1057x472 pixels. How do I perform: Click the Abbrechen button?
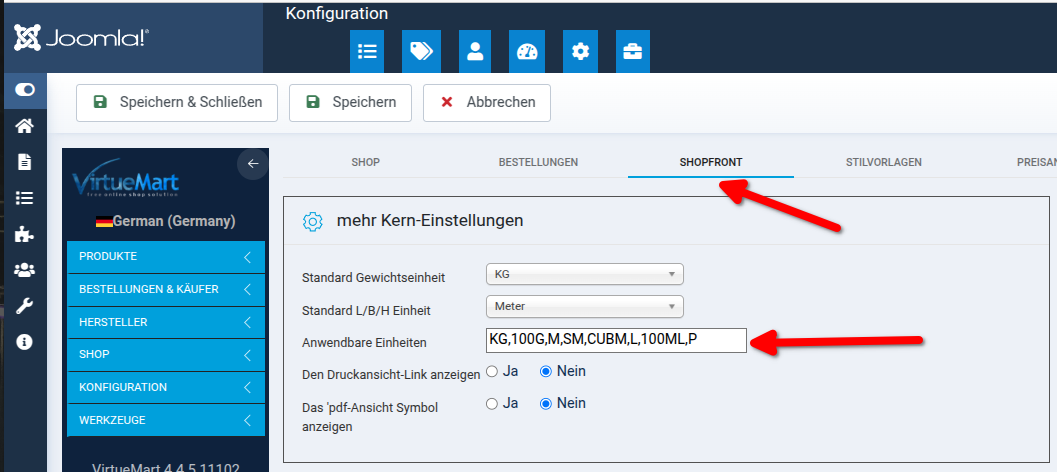[487, 102]
